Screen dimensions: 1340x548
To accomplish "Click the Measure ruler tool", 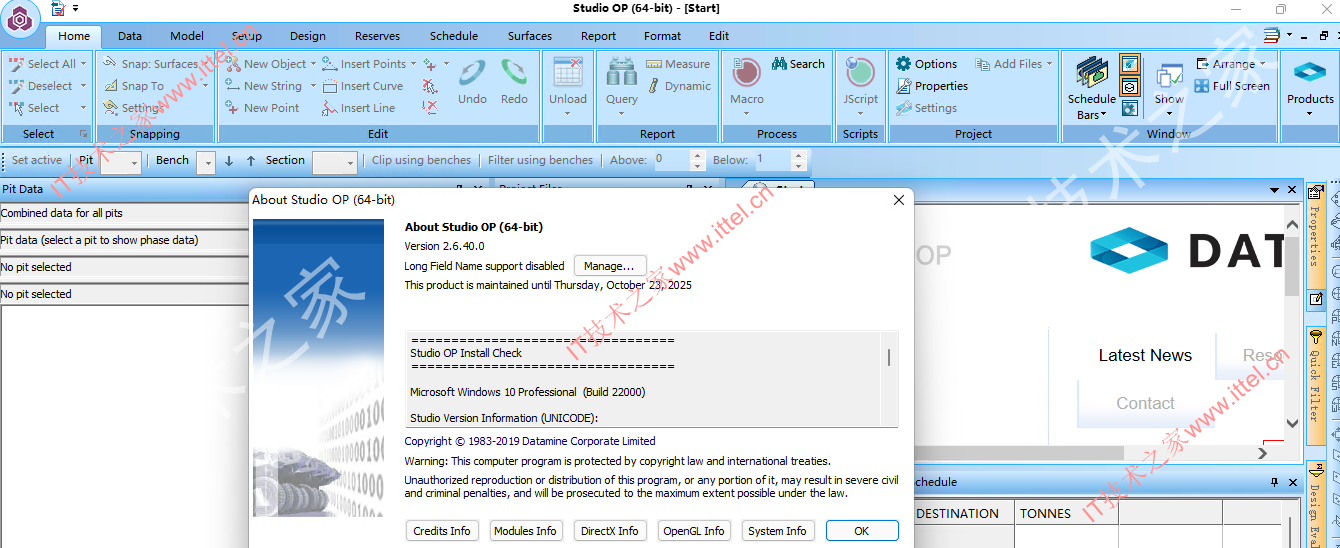I will point(678,64).
